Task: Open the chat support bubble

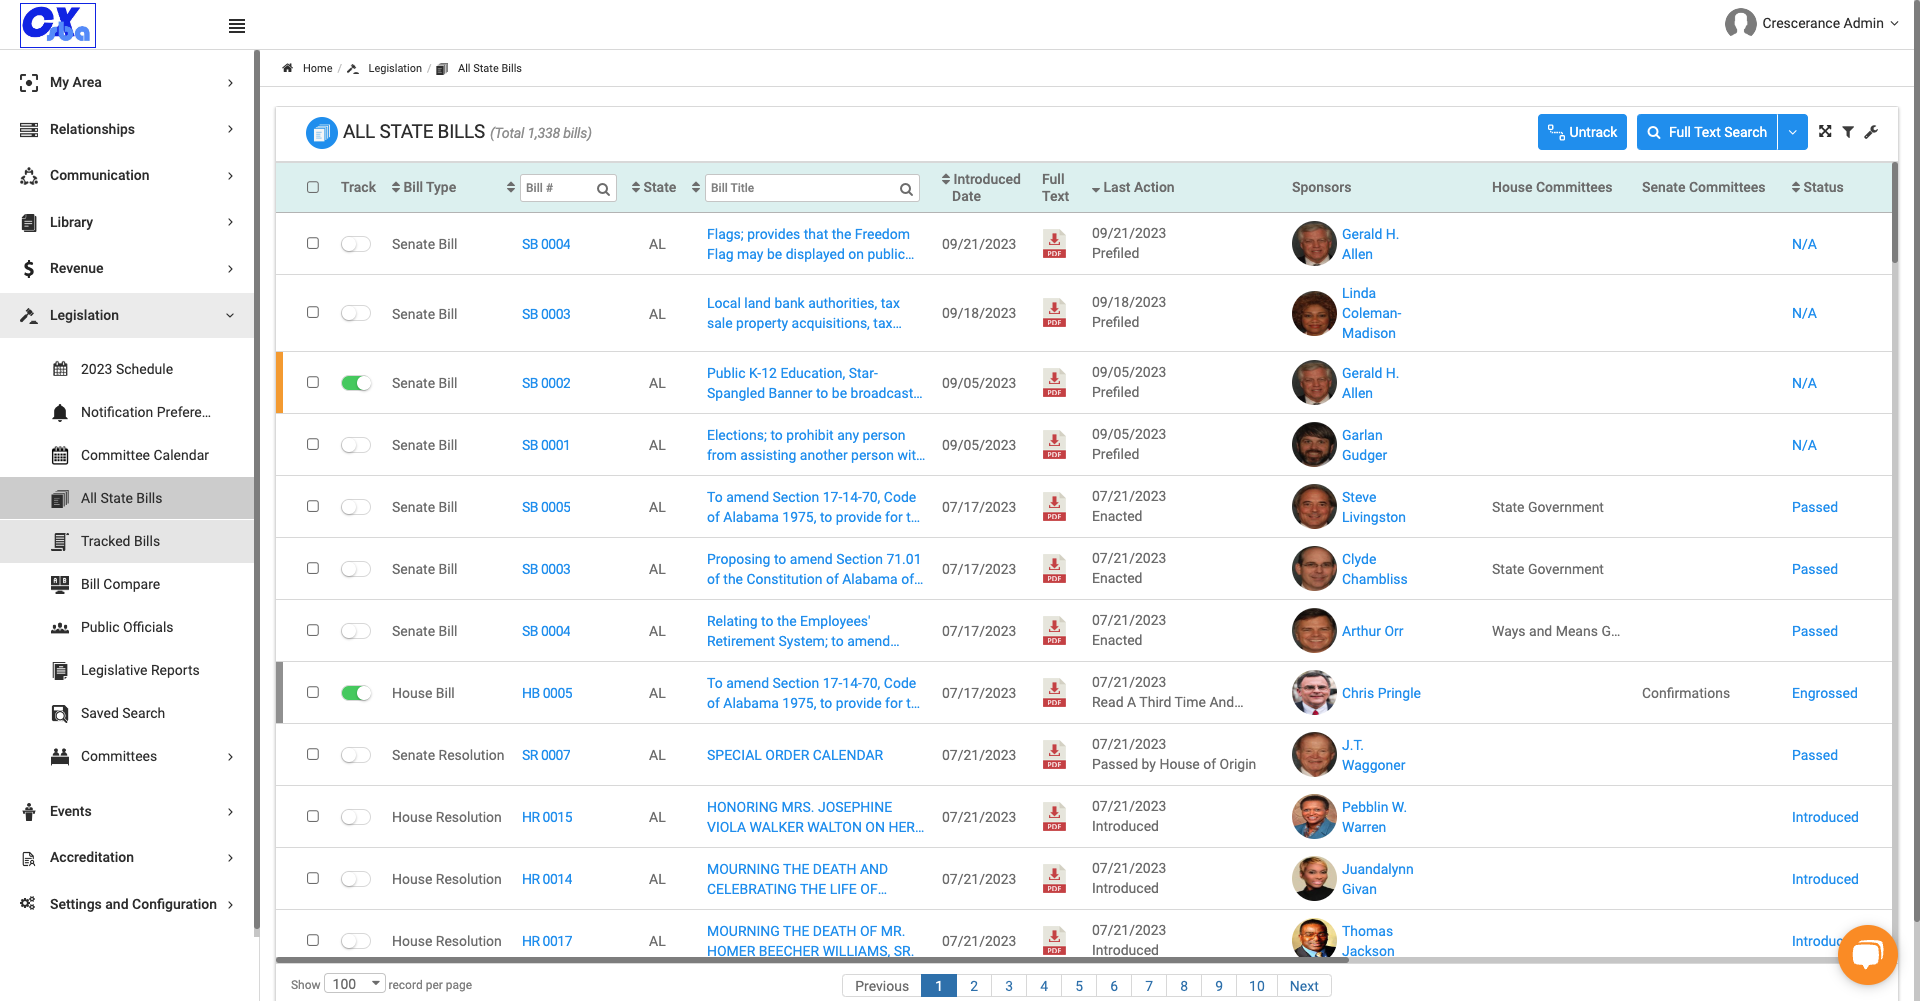Action: click(1867, 955)
